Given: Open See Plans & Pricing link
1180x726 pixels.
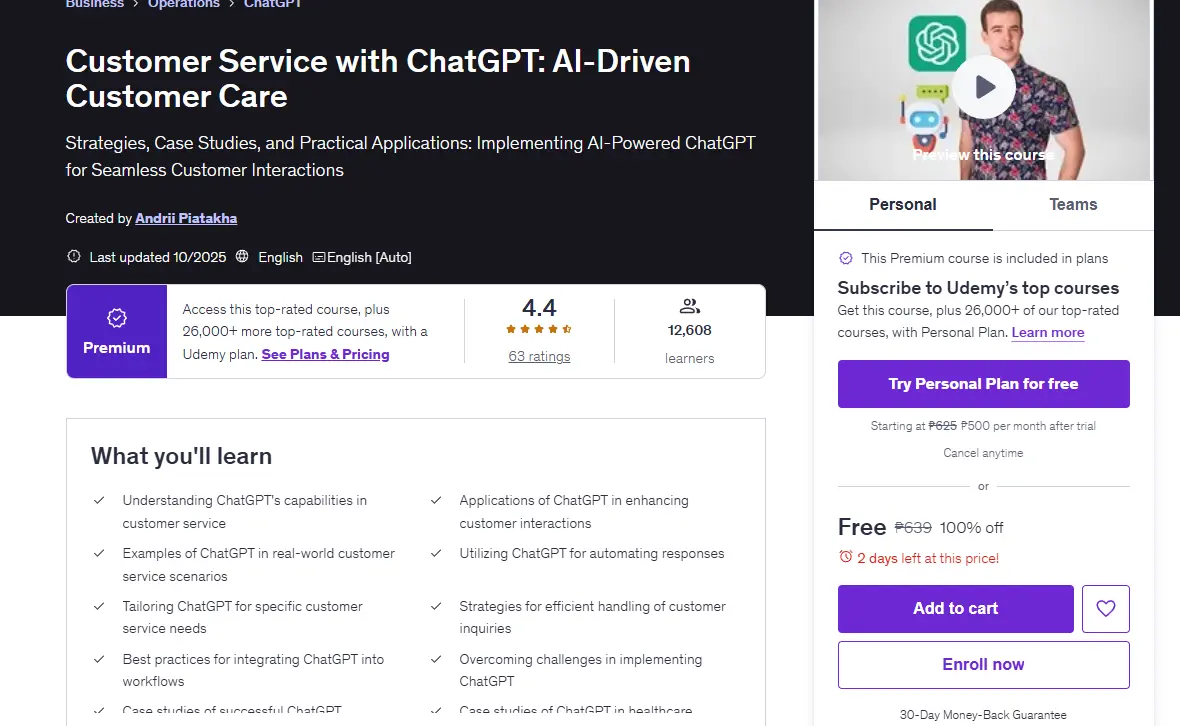Looking at the screenshot, I should (325, 354).
